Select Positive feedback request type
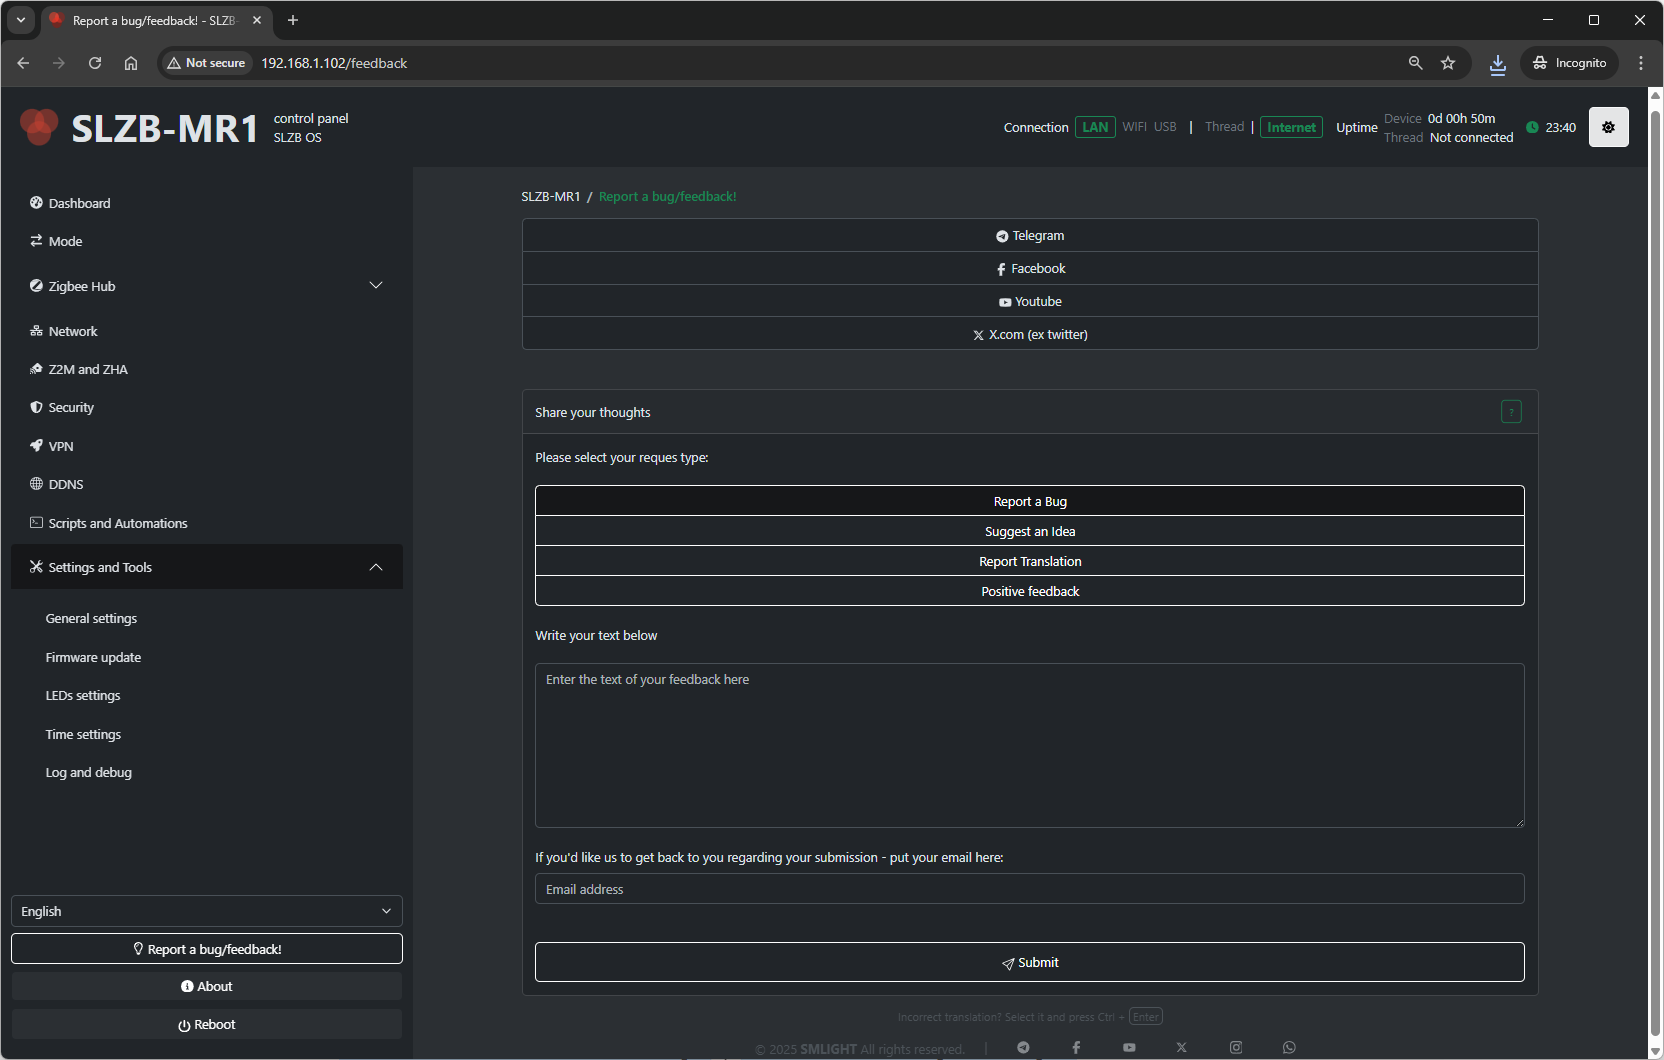1664x1060 pixels. 1029,591
